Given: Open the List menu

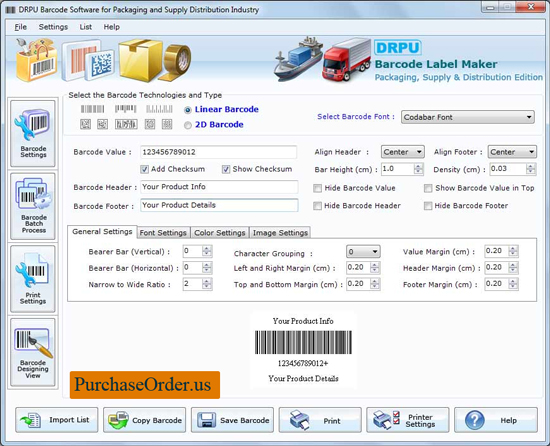Looking at the screenshot, I should pos(86,27).
